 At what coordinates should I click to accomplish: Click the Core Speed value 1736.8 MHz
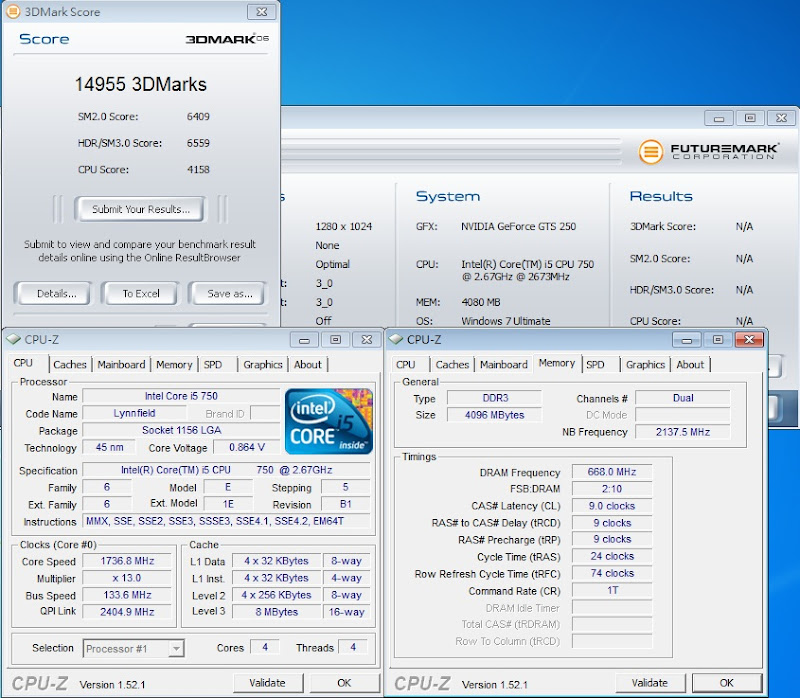tap(127, 561)
